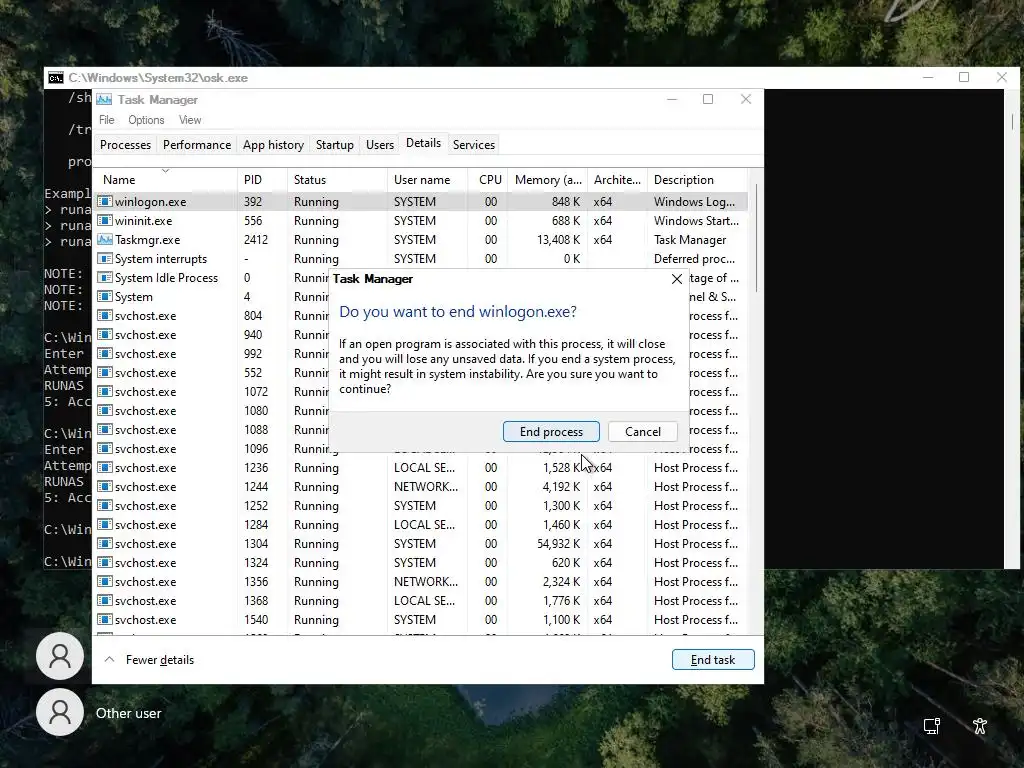Viewport: 1024px width, 768px height.
Task: Click svchost.exe with PID 1072
Action: tap(146, 392)
